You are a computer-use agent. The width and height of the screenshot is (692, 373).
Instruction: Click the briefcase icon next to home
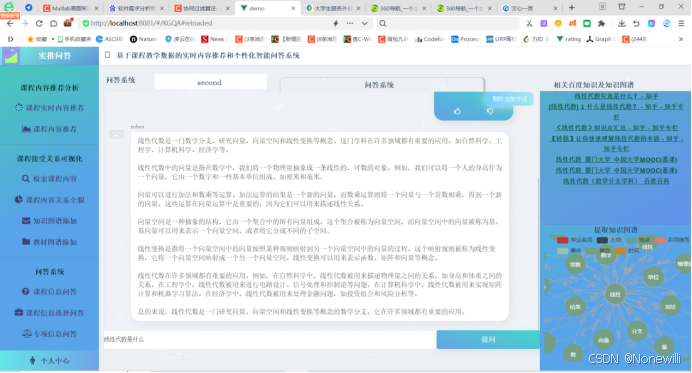pos(68,23)
